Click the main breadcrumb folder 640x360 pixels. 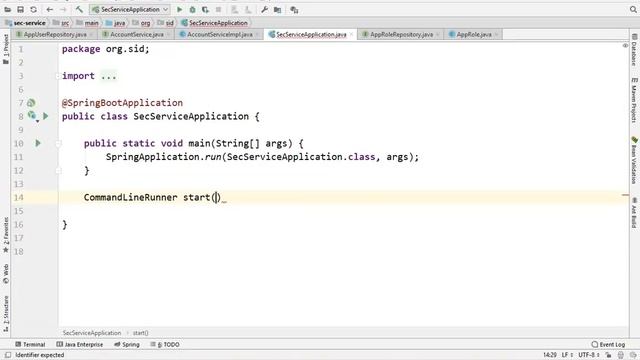[87, 23]
